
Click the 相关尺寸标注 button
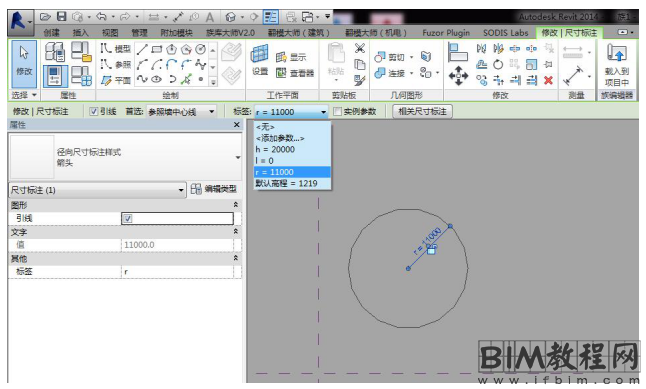[x=422, y=111]
